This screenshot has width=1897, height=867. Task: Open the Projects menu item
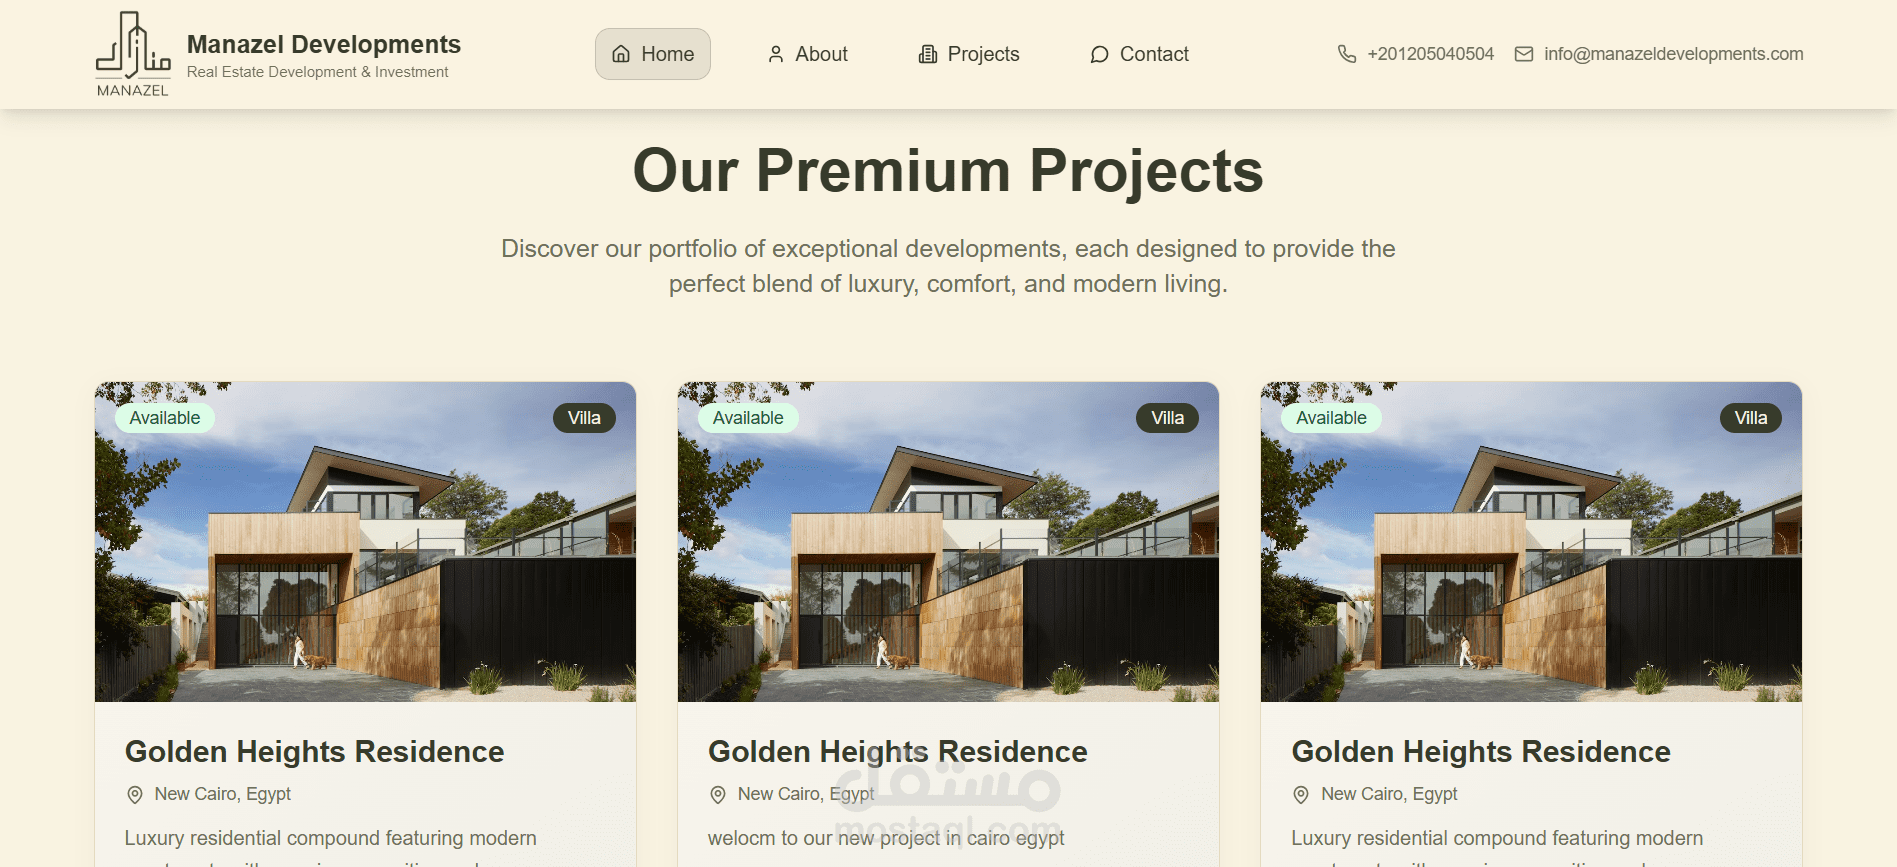pyautogui.click(x=969, y=54)
